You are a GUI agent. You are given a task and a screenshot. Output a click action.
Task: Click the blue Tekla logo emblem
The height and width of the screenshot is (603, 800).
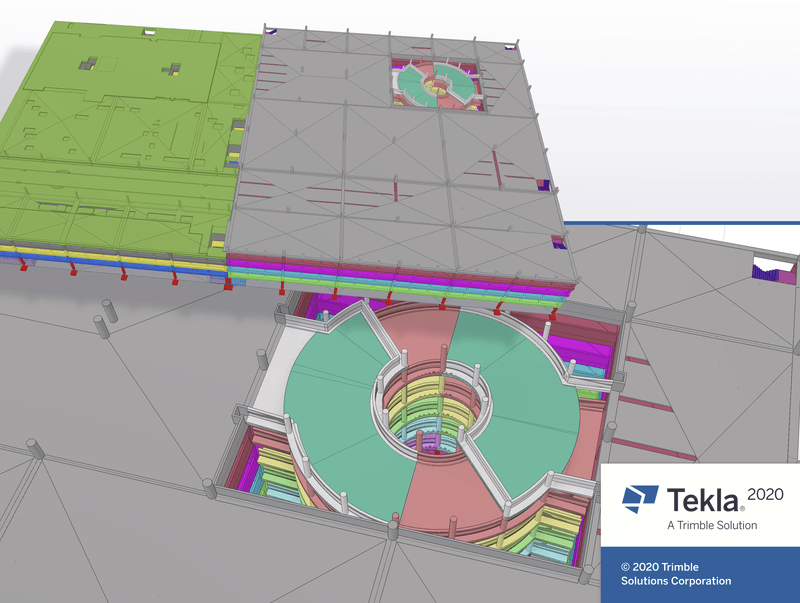click(640, 498)
